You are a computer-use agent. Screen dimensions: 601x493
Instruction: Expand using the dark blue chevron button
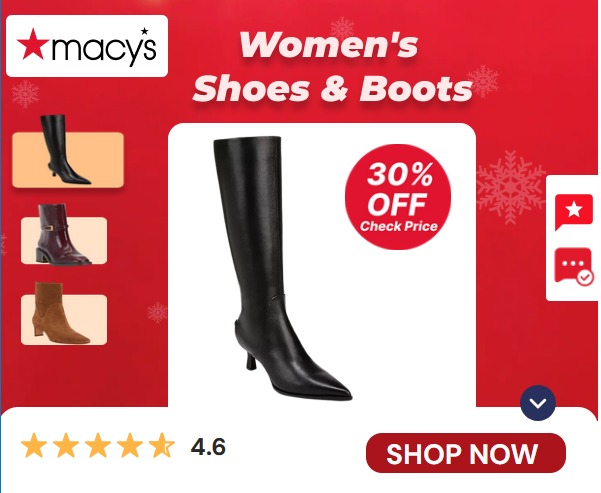click(538, 403)
